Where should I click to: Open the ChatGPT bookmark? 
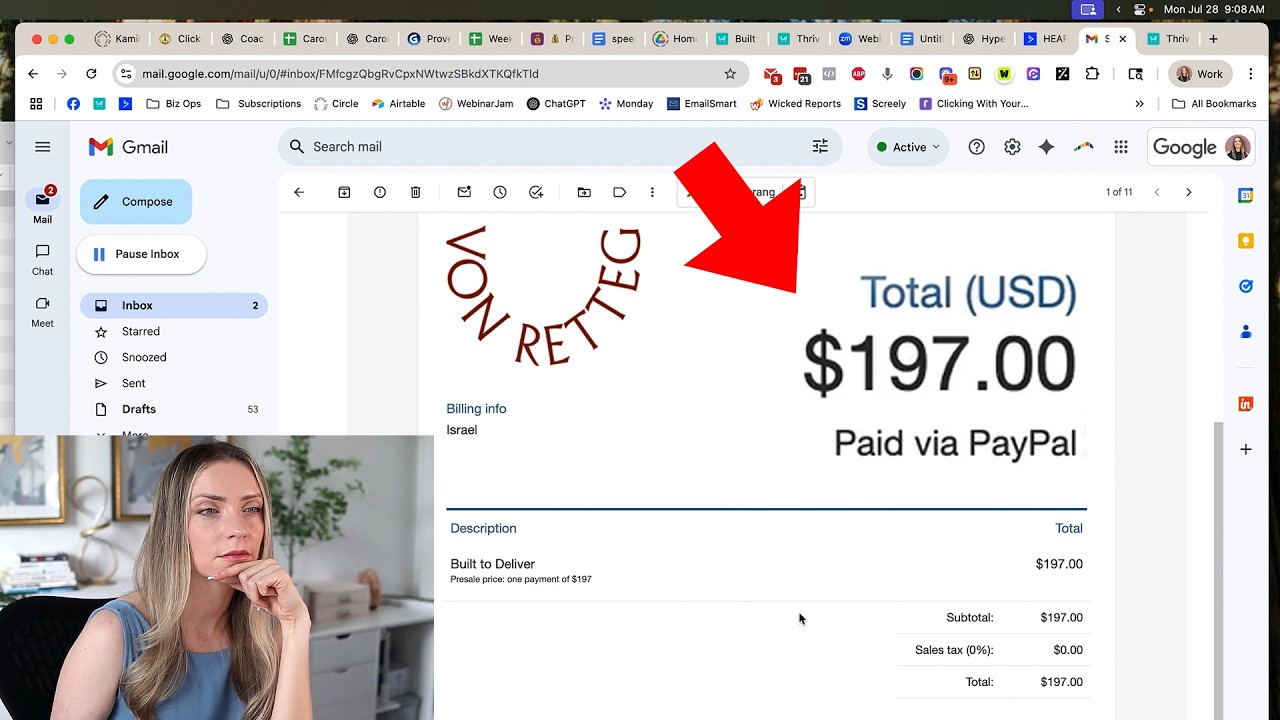(556, 104)
